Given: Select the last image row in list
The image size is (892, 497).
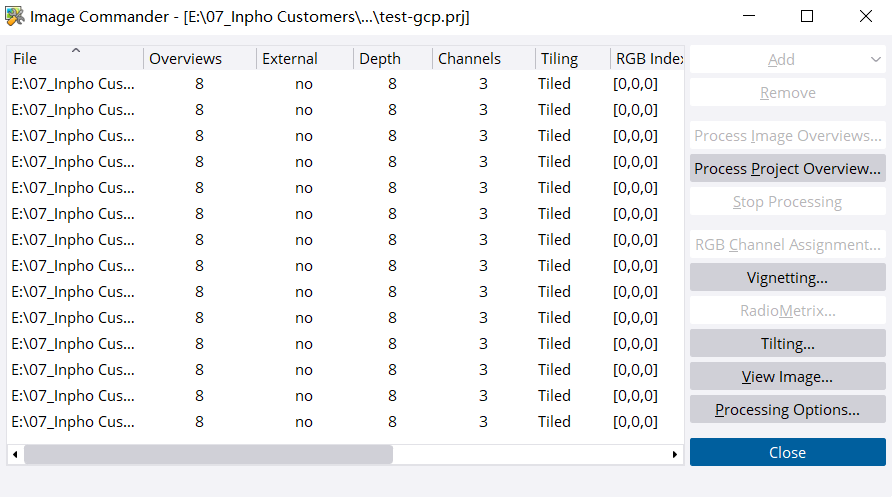Looking at the screenshot, I should tap(73, 422).
